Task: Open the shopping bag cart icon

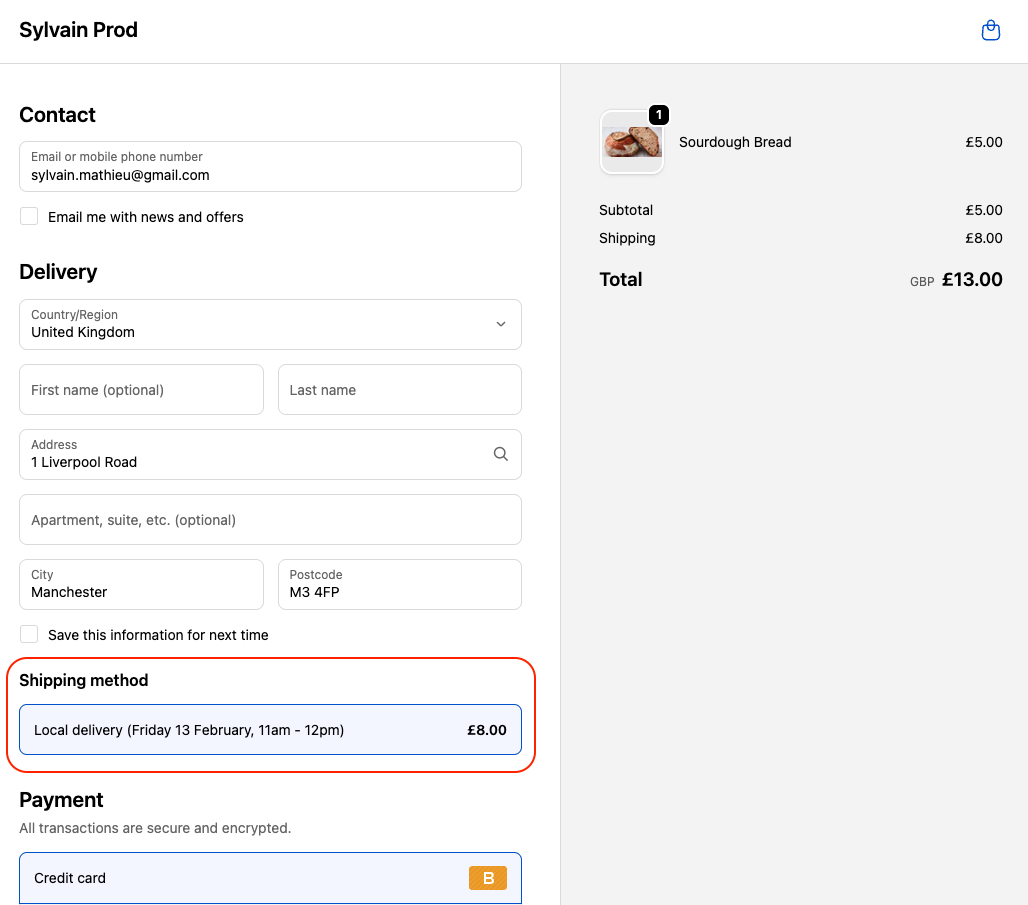Action: (990, 31)
